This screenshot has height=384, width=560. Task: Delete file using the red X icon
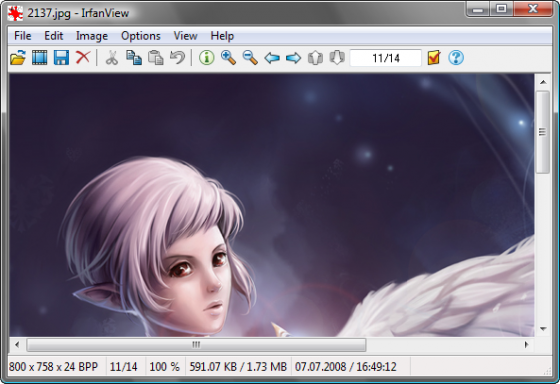coord(83,57)
